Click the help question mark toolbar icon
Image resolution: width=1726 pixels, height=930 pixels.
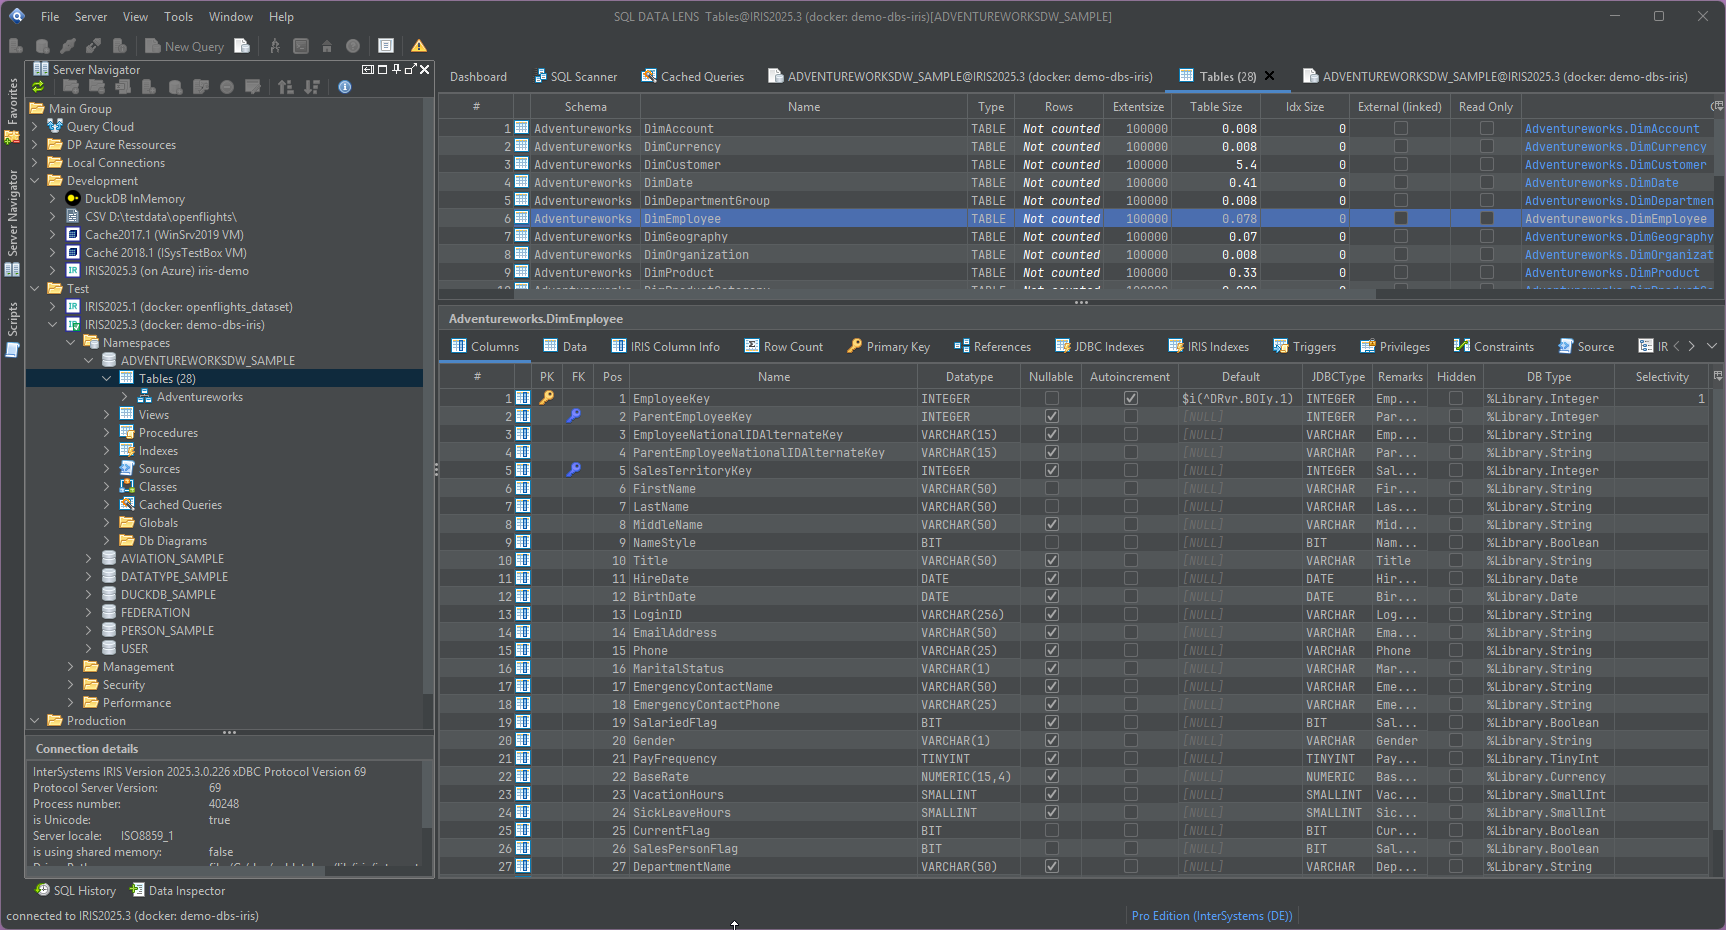coord(353,46)
